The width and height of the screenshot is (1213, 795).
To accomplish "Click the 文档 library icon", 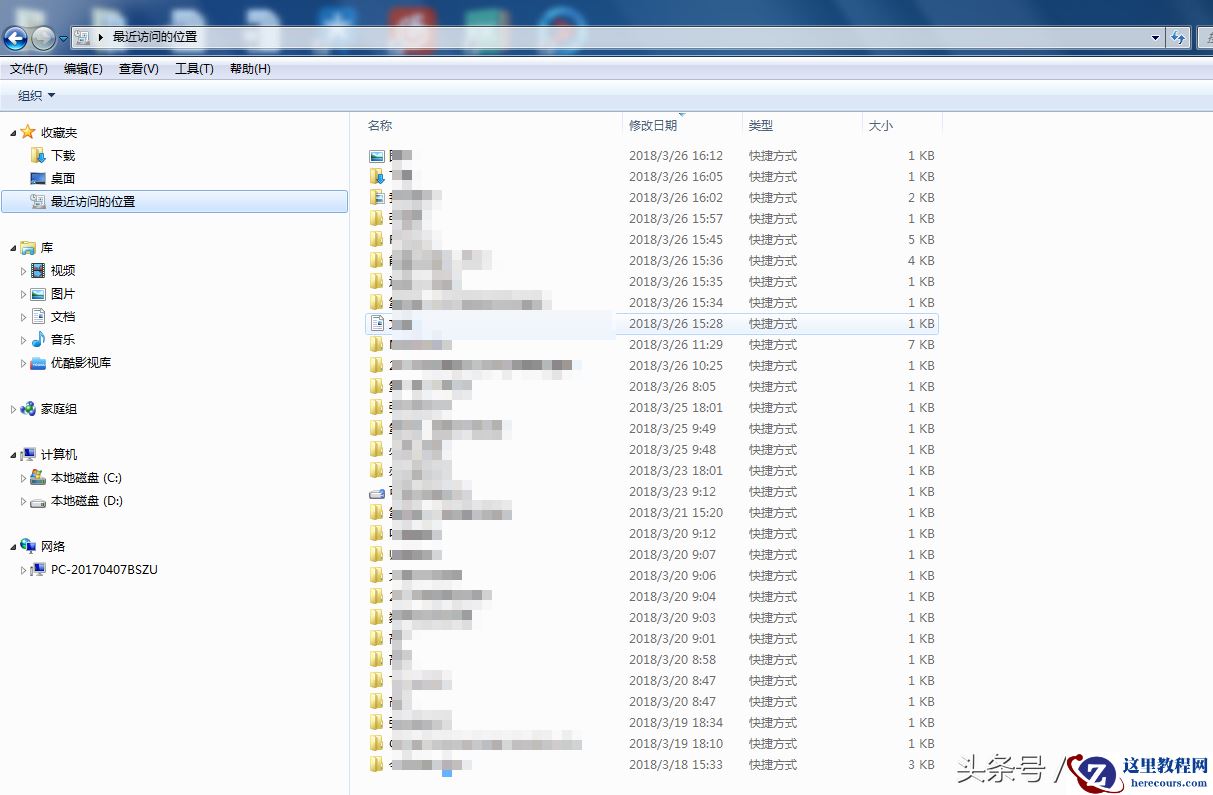I will pos(38,316).
